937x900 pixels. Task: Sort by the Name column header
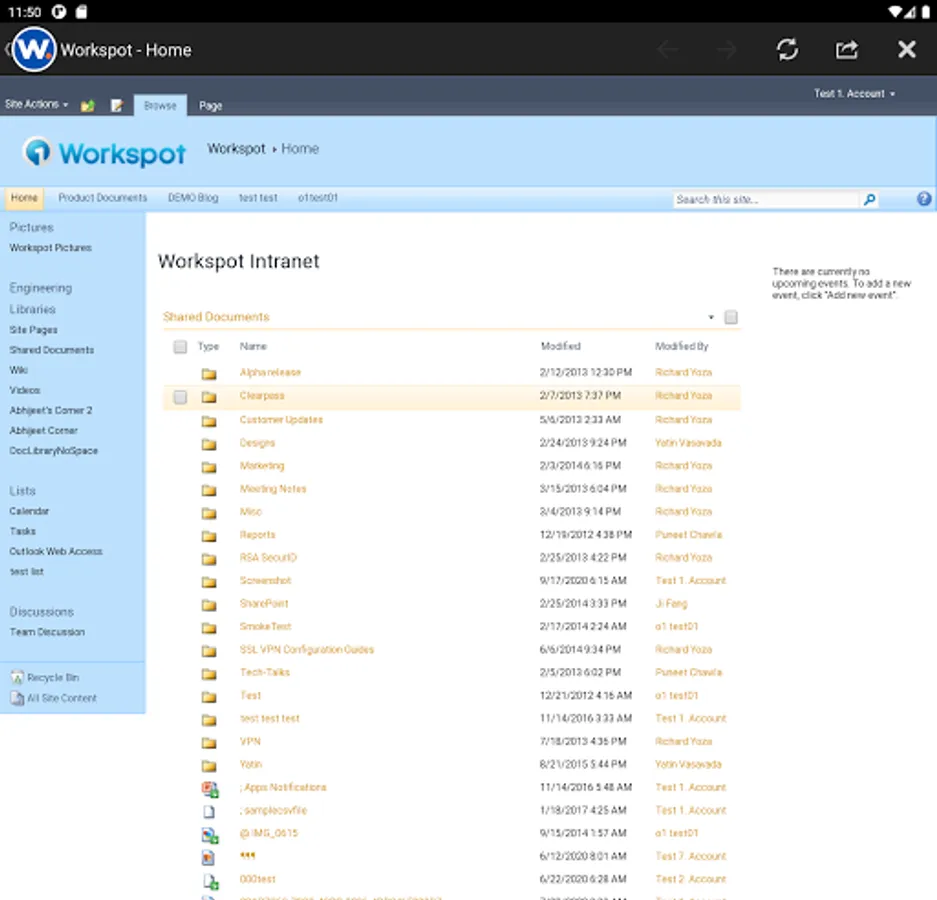(x=253, y=346)
